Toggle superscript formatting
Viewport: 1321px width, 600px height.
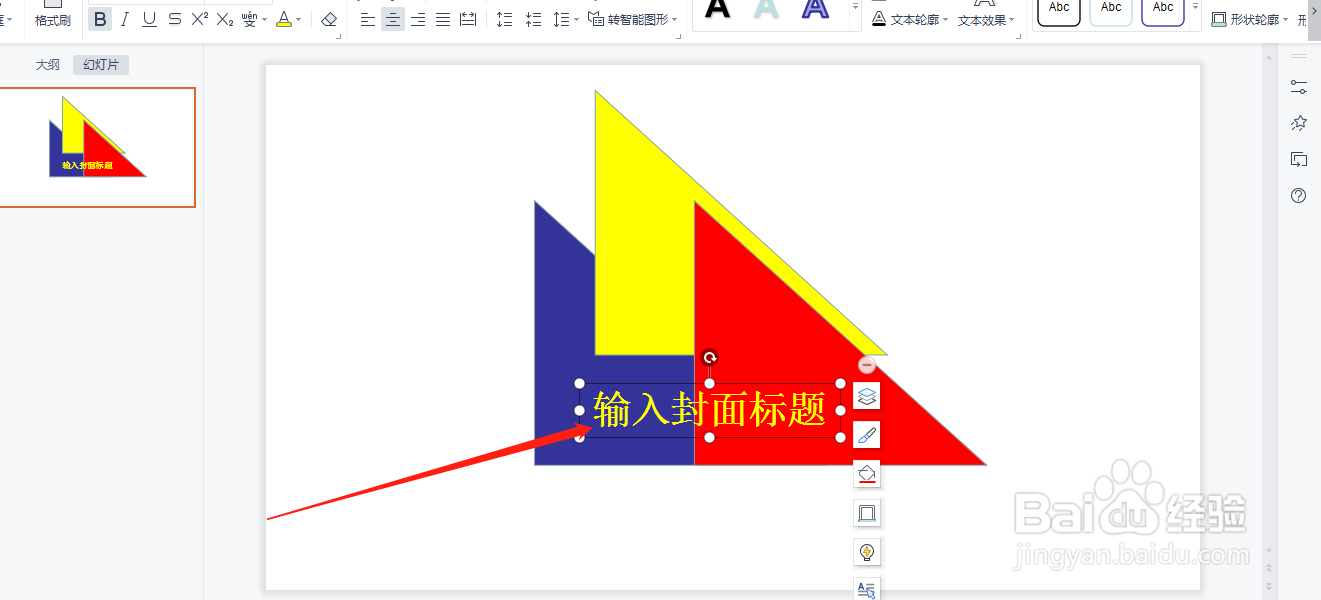pyautogui.click(x=200, y=19)
